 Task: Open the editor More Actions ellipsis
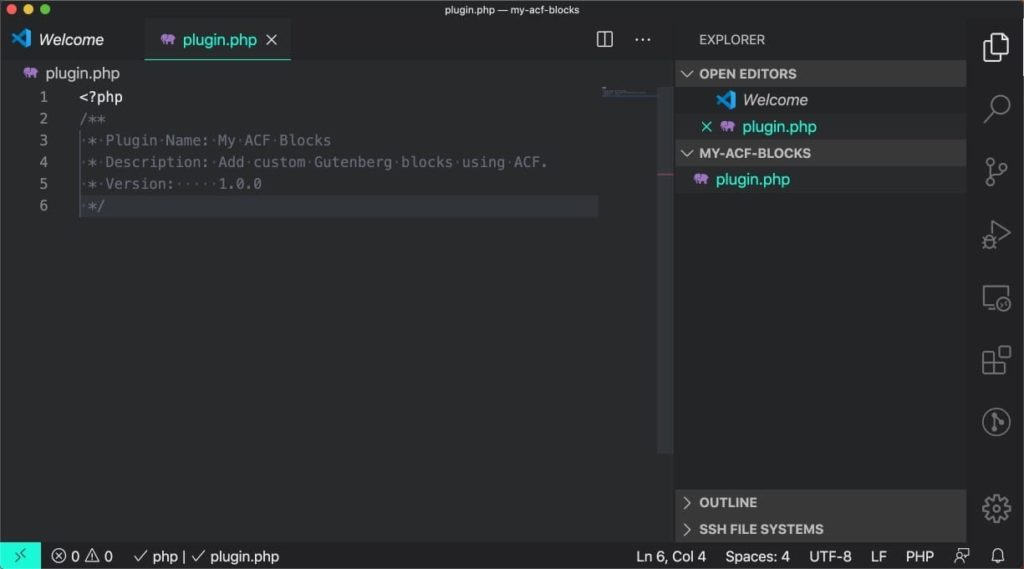(x=643, y=40)
